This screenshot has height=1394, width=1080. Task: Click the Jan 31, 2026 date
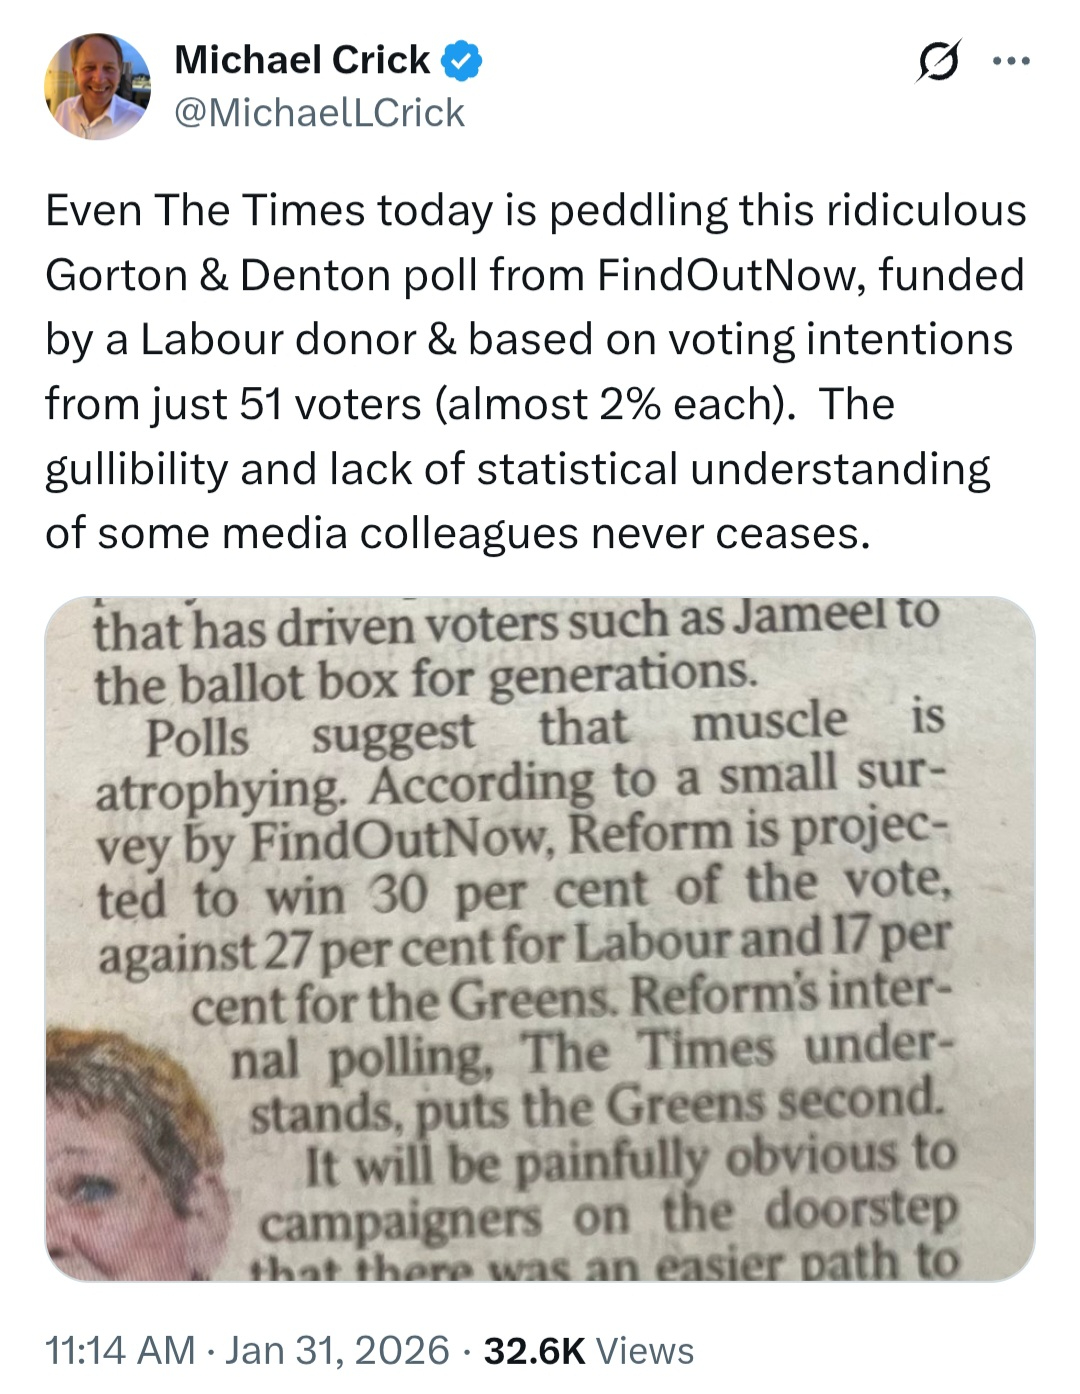click(337, 1350)
